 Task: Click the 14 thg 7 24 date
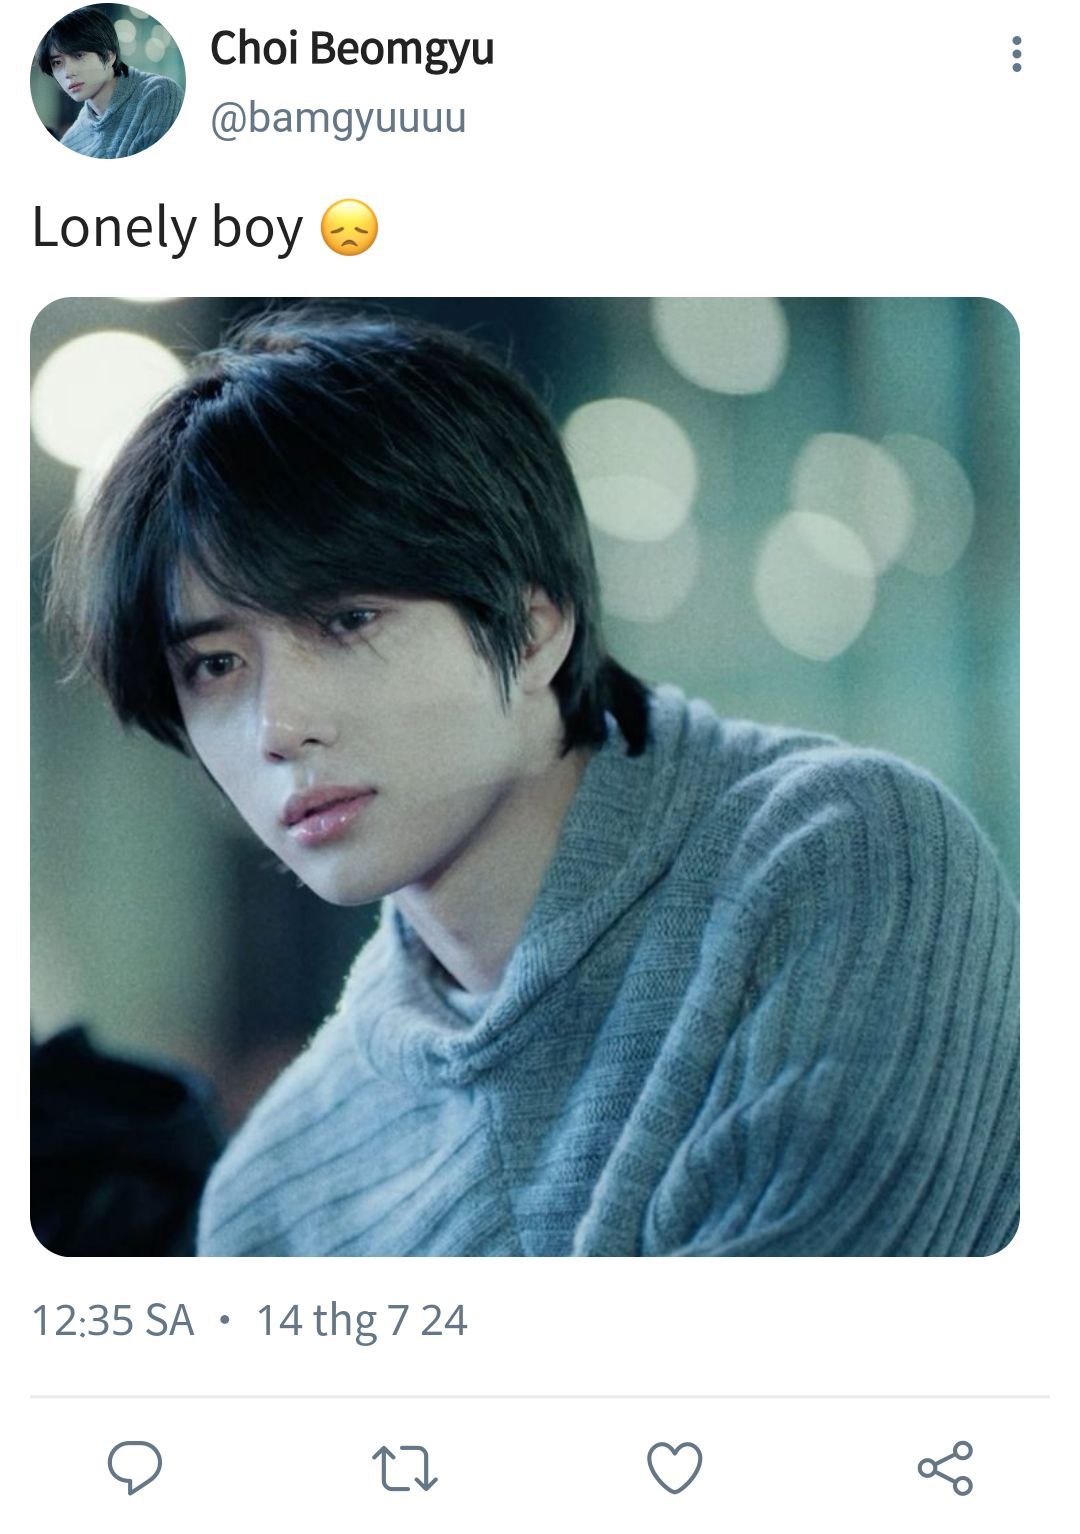(362, 1320)
